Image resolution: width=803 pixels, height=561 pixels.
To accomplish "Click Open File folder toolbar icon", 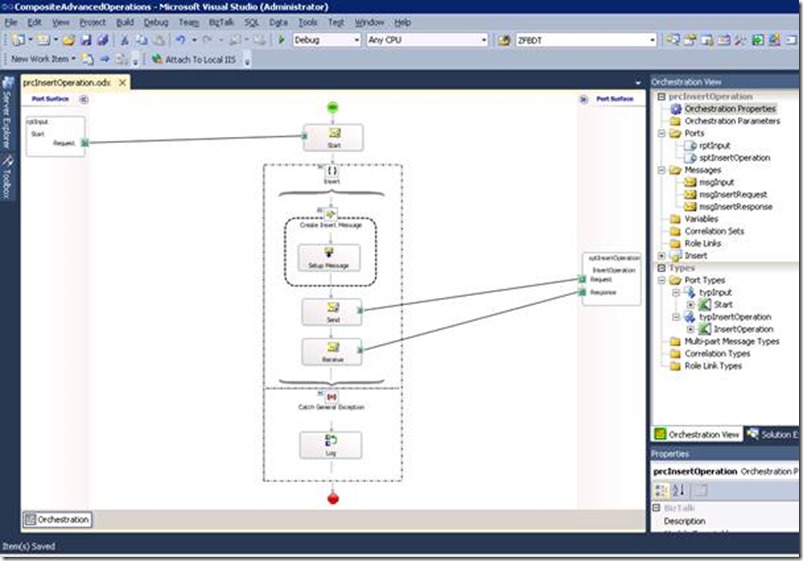I will point(68,40).
